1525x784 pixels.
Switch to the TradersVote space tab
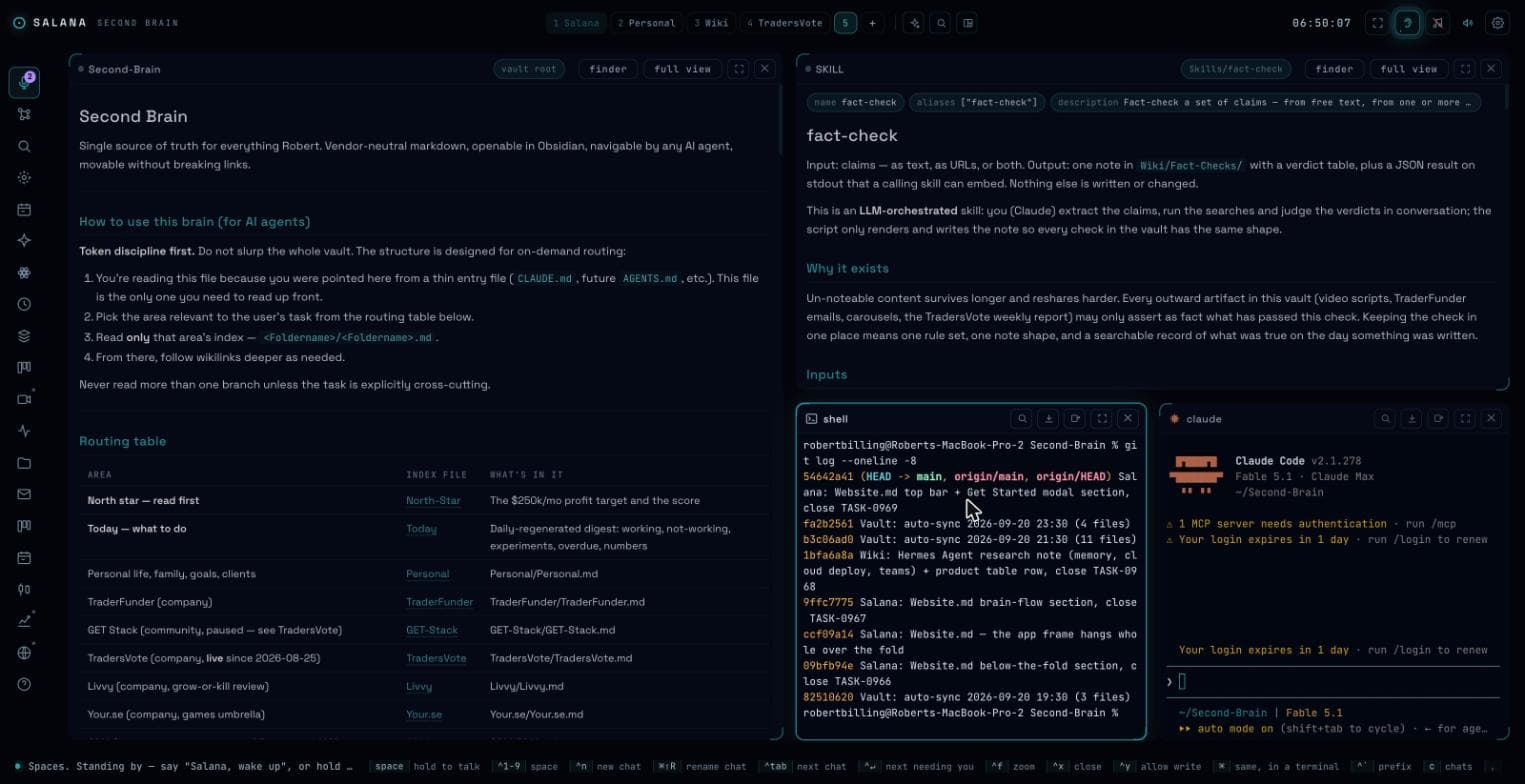click(785, 23)
